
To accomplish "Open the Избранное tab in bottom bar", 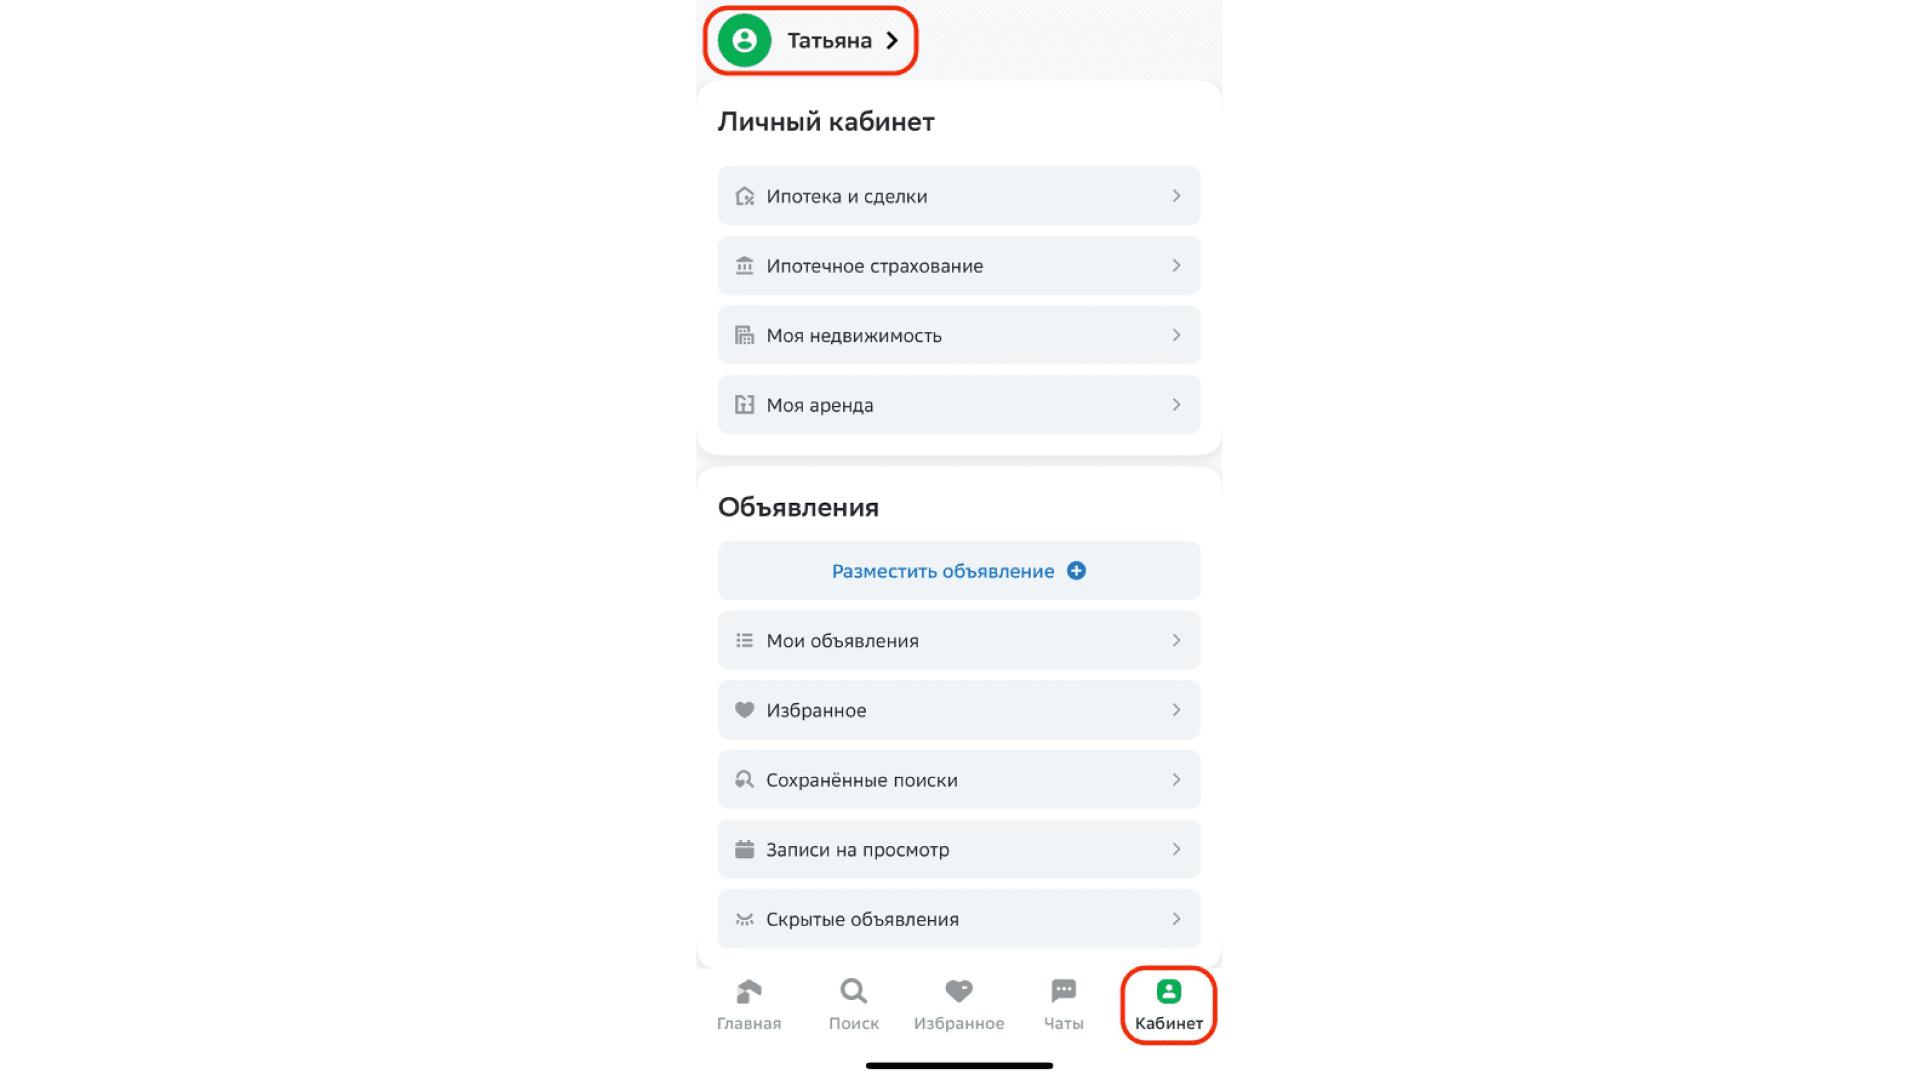I will click(959, 1004).
